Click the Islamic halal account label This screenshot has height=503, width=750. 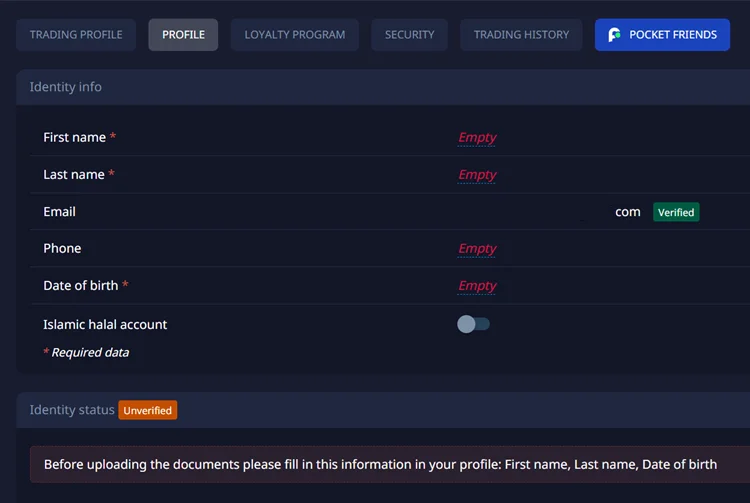pyautogui.click(x=105, y=325)
